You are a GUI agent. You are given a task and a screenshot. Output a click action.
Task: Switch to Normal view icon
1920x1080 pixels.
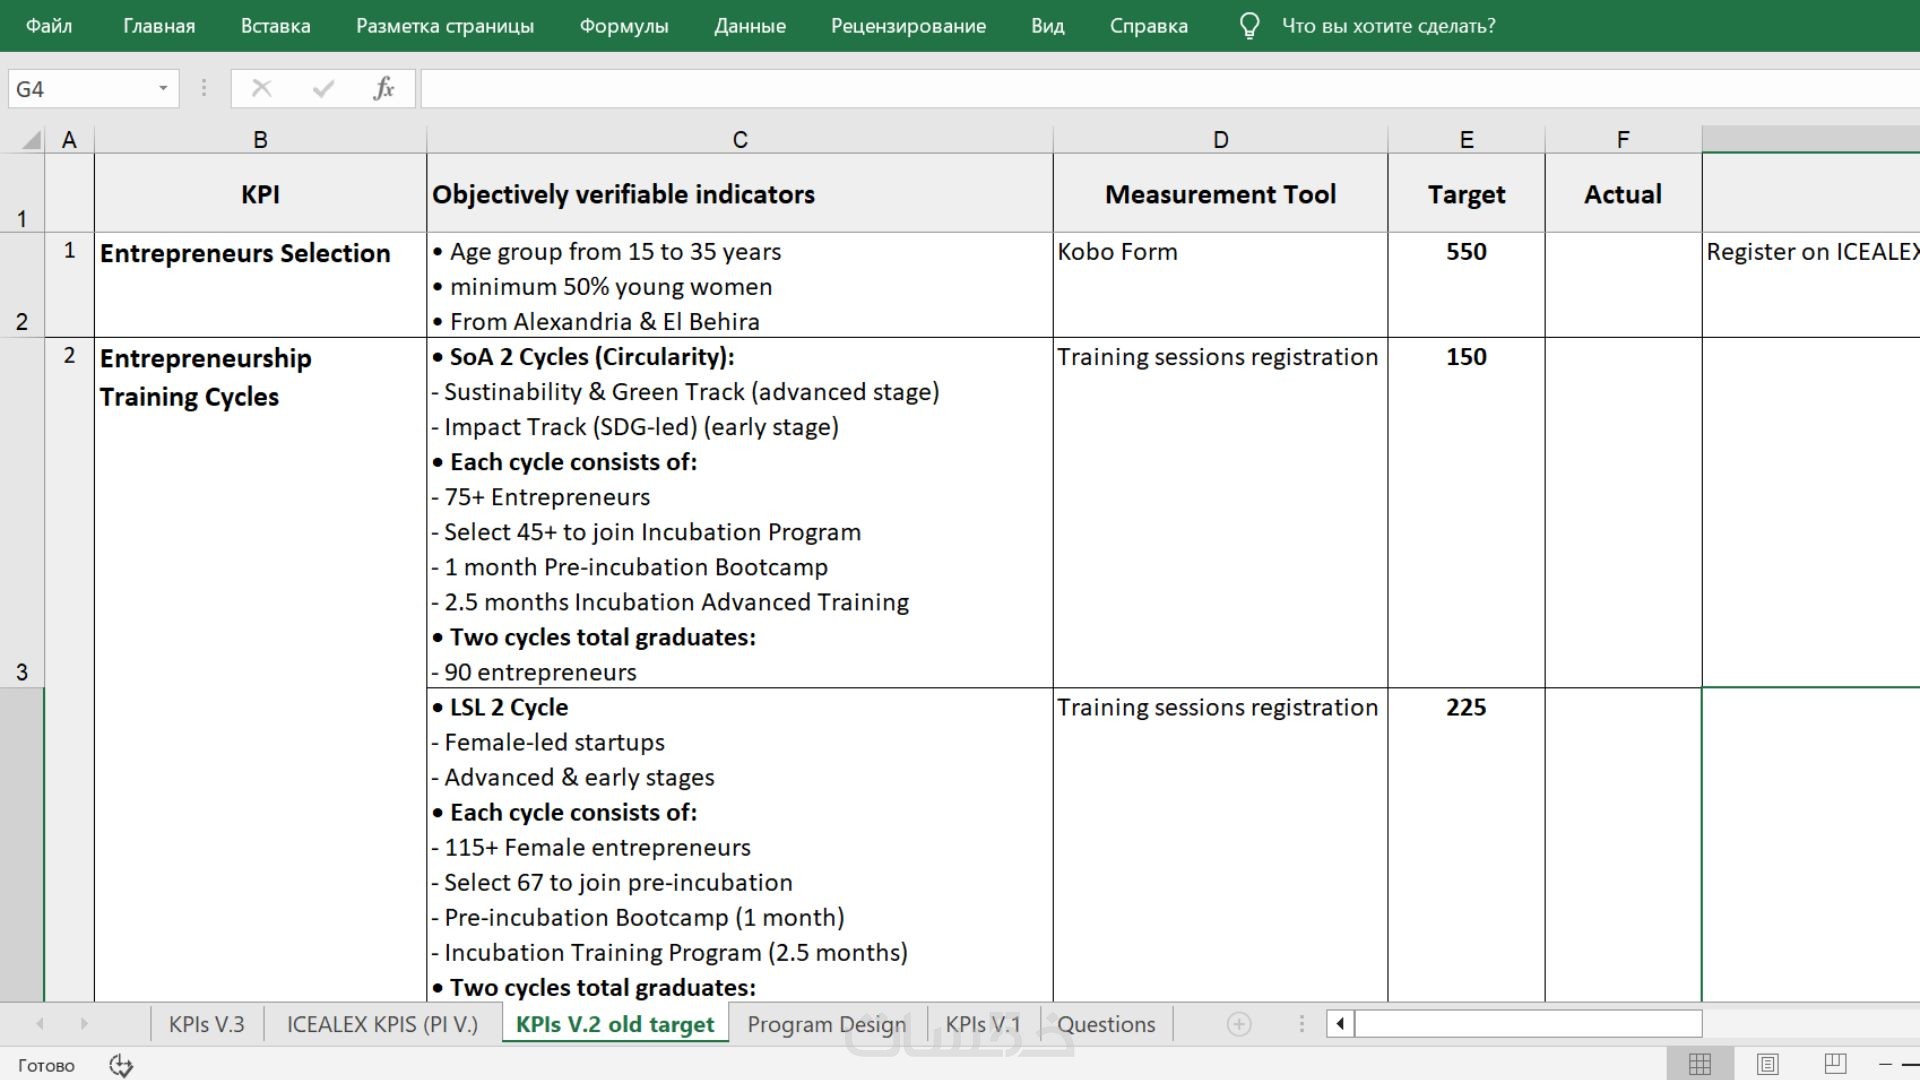1700,1064
